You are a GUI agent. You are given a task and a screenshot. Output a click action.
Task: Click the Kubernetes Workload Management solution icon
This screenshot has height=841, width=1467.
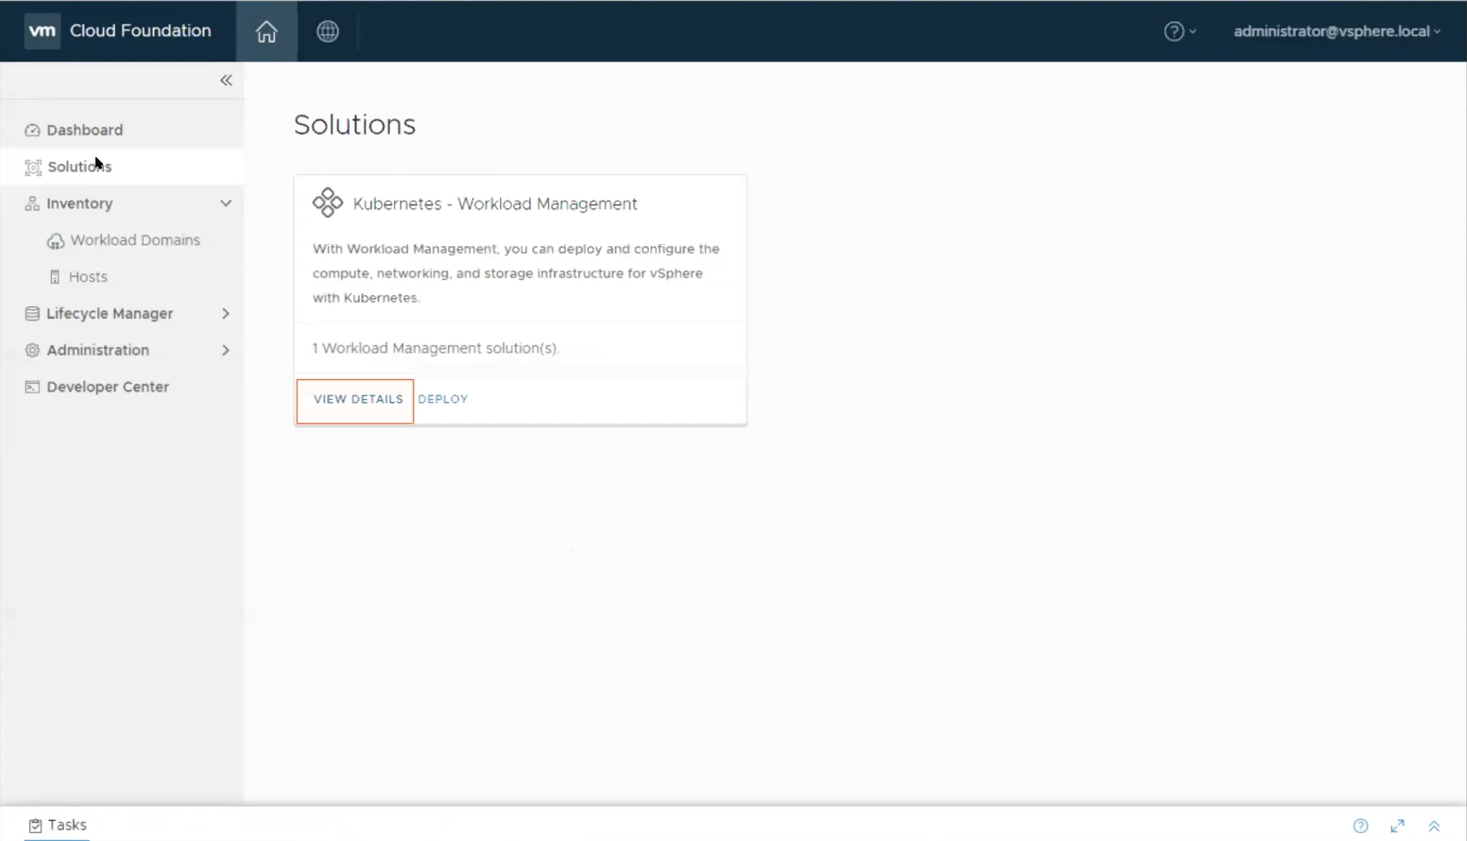(328, 202)
